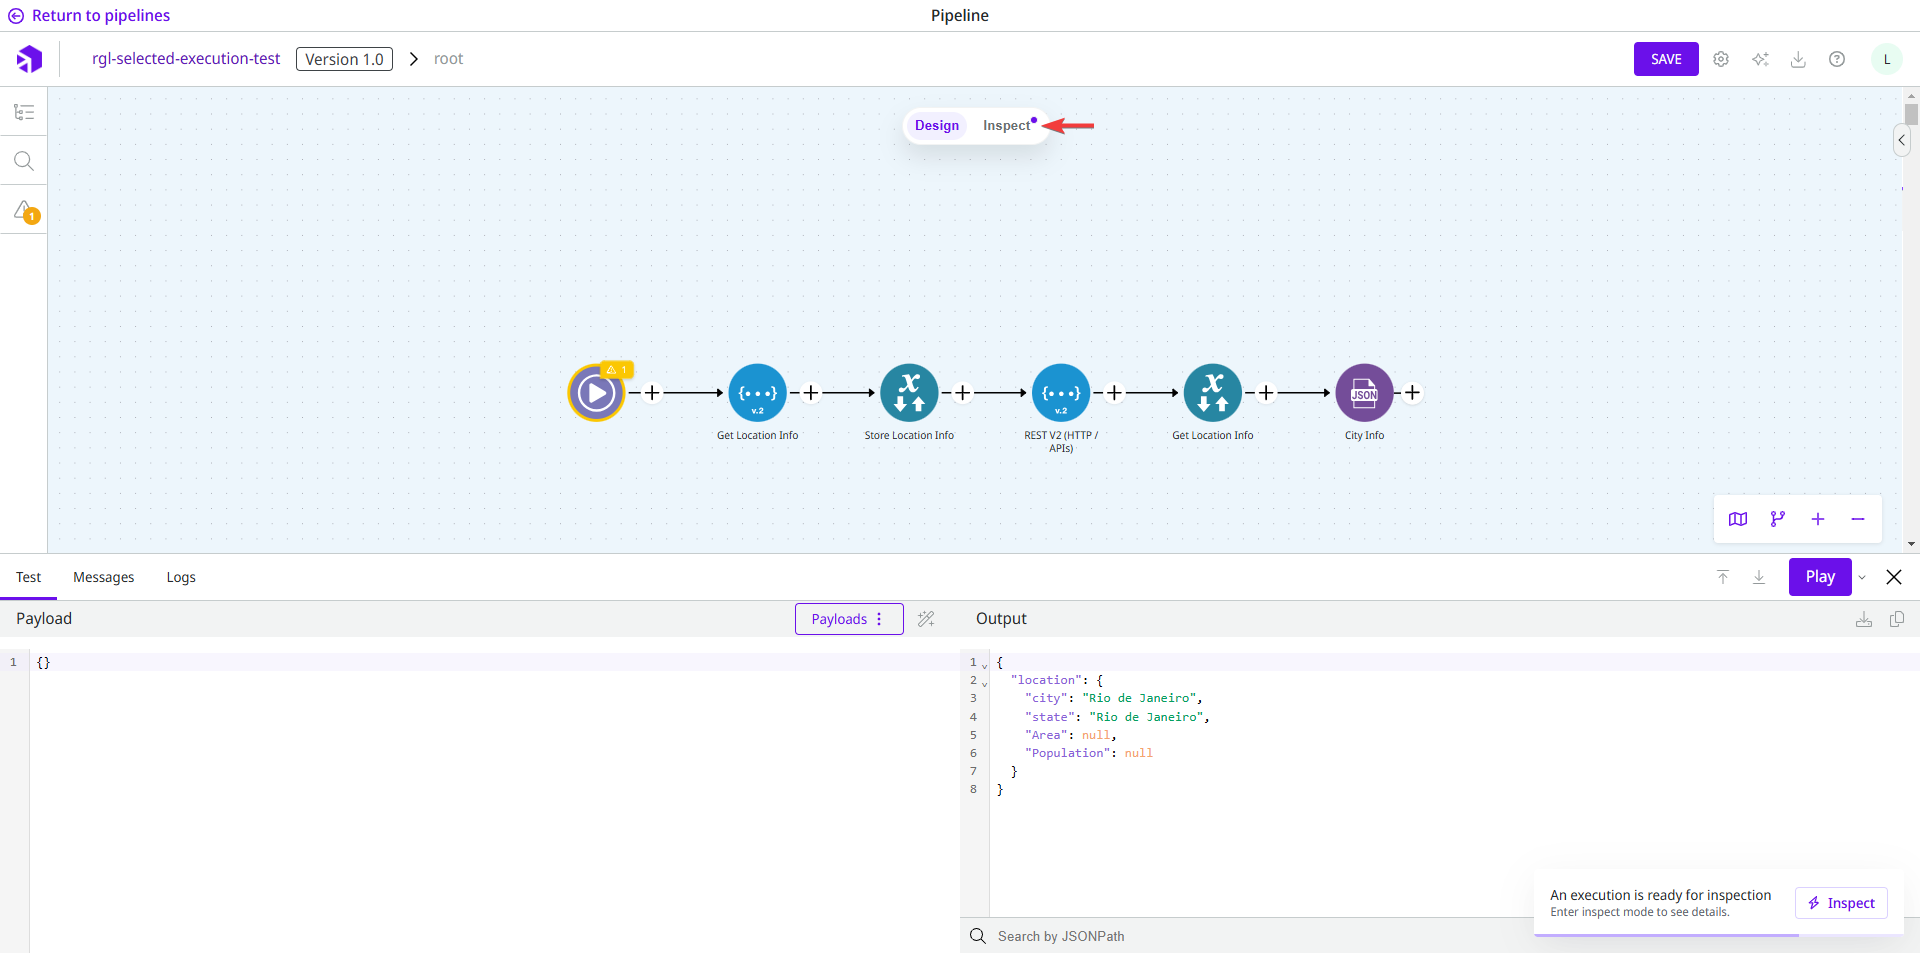Open the AI assistant sparkle icon

coord(1761,59)
